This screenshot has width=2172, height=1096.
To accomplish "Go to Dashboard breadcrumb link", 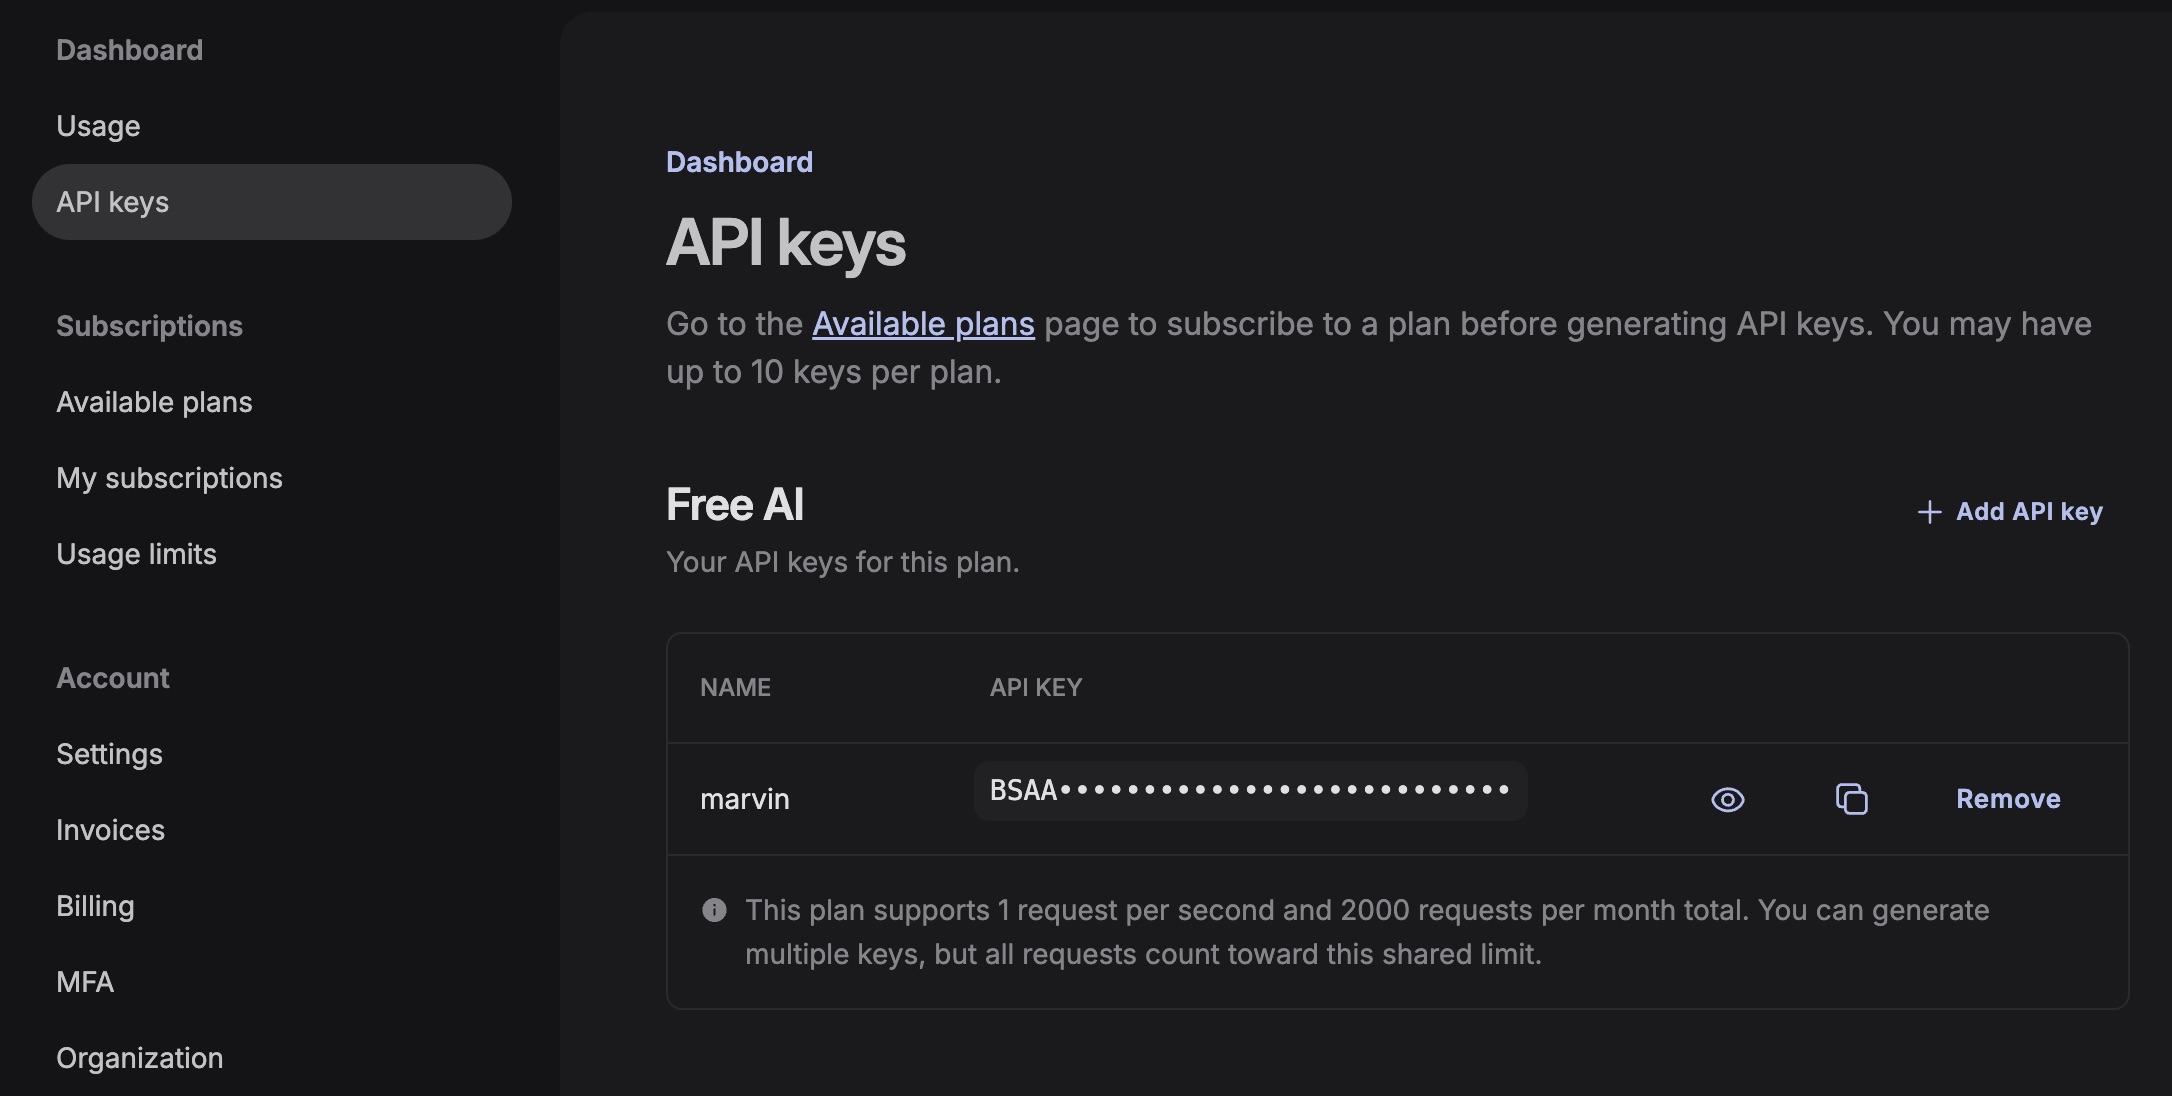I will 739,162.
